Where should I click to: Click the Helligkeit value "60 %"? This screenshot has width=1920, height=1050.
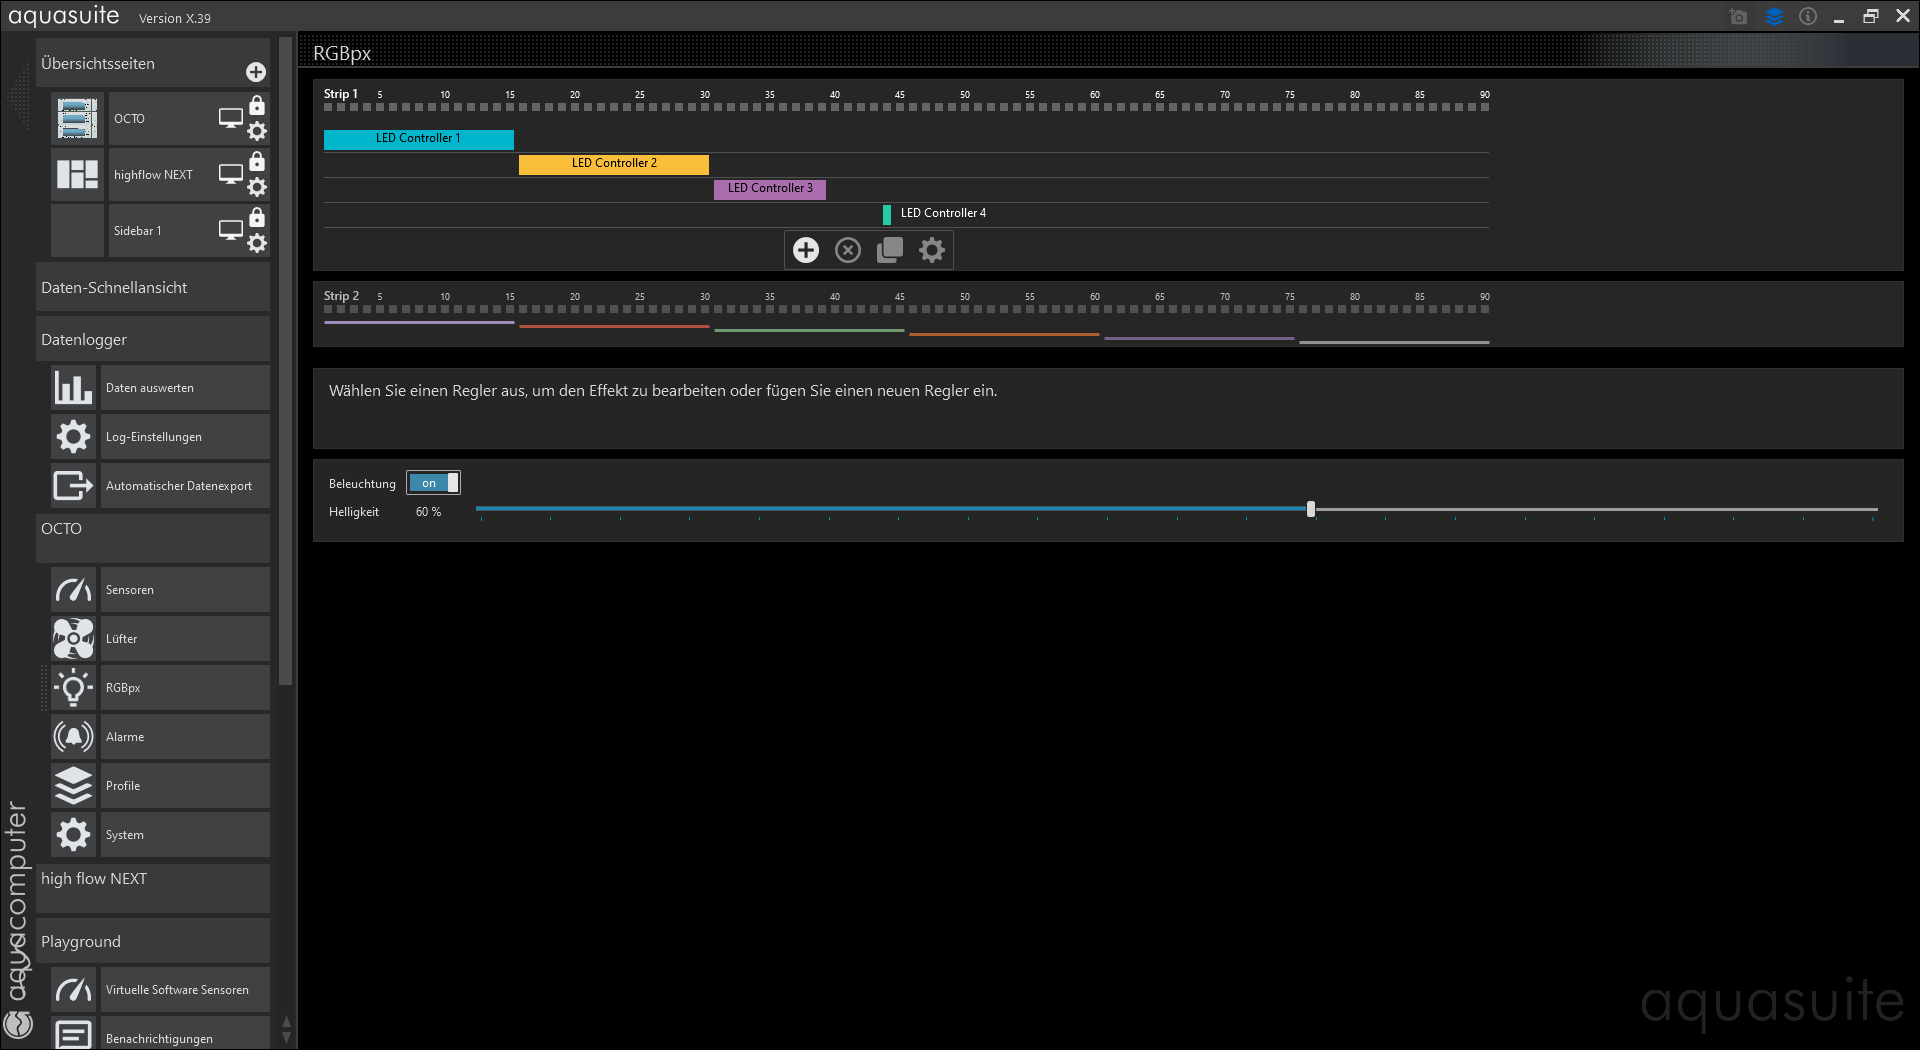428,512
